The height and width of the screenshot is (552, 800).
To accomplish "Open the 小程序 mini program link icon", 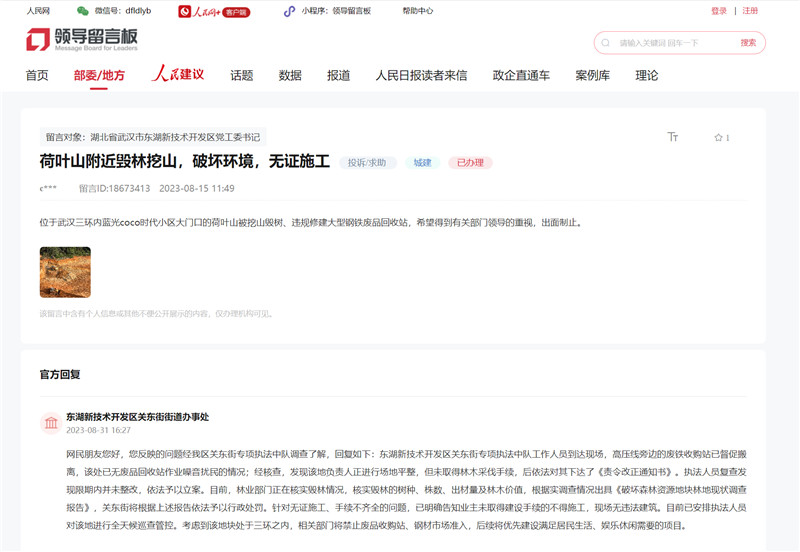I will click(x=289, y=11).
